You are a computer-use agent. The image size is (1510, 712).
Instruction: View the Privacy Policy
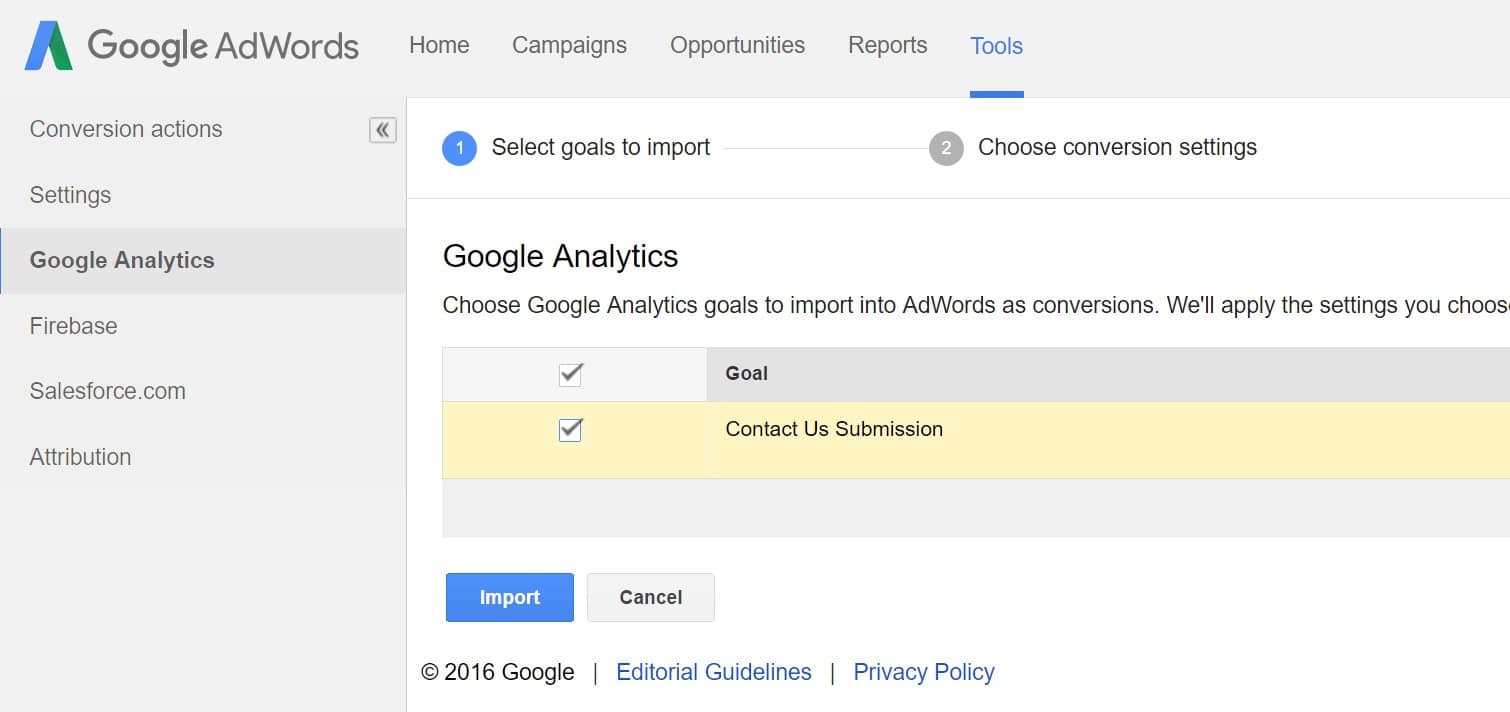tap(923, 671)
